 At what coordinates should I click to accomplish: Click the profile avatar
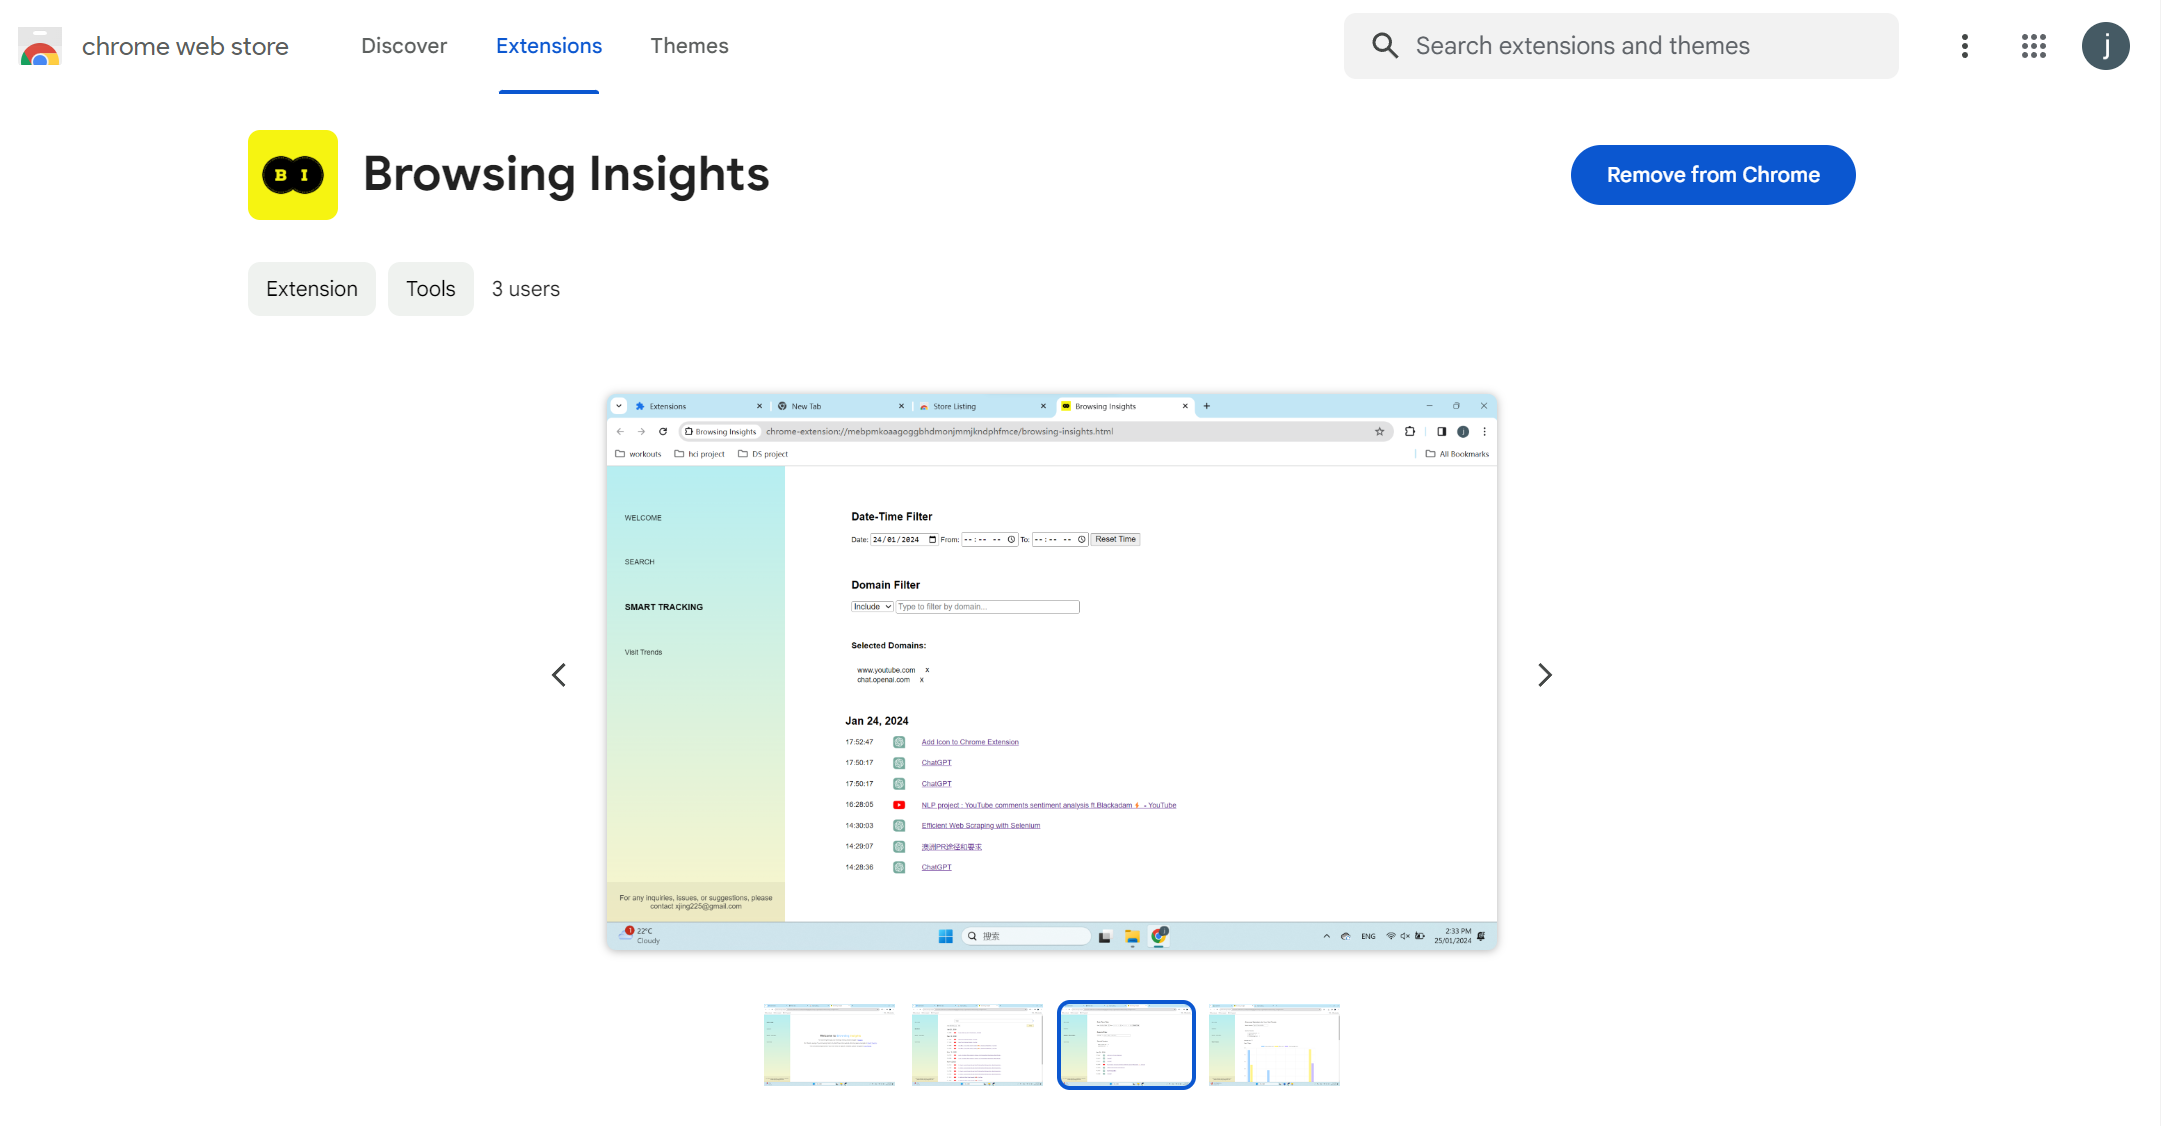(2106, 46)
